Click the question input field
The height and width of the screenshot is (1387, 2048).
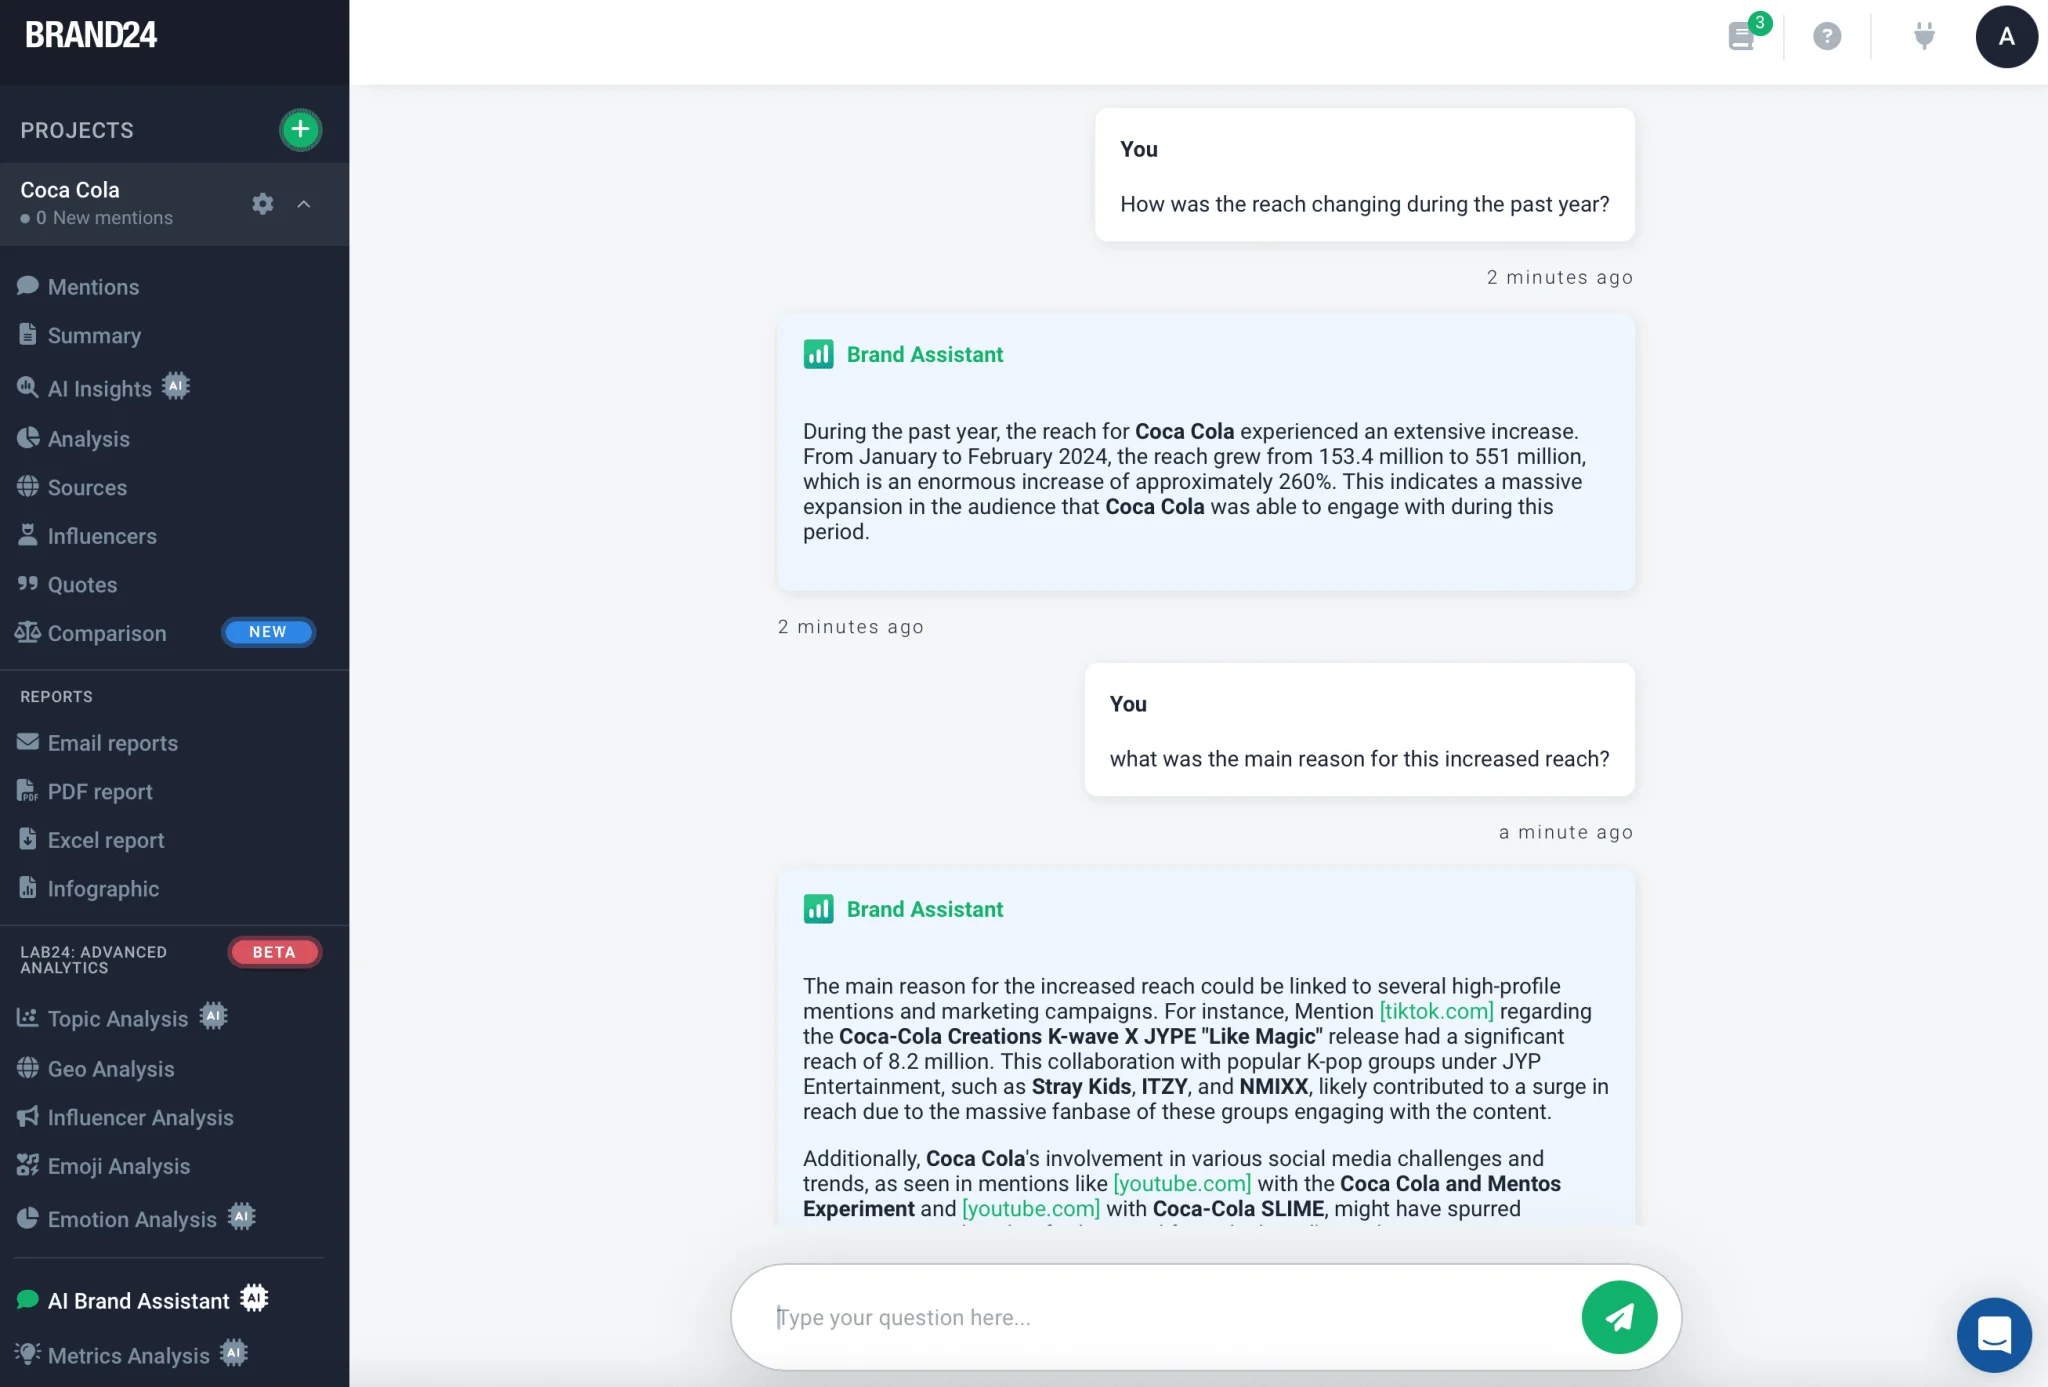tap(1170, 1318)
